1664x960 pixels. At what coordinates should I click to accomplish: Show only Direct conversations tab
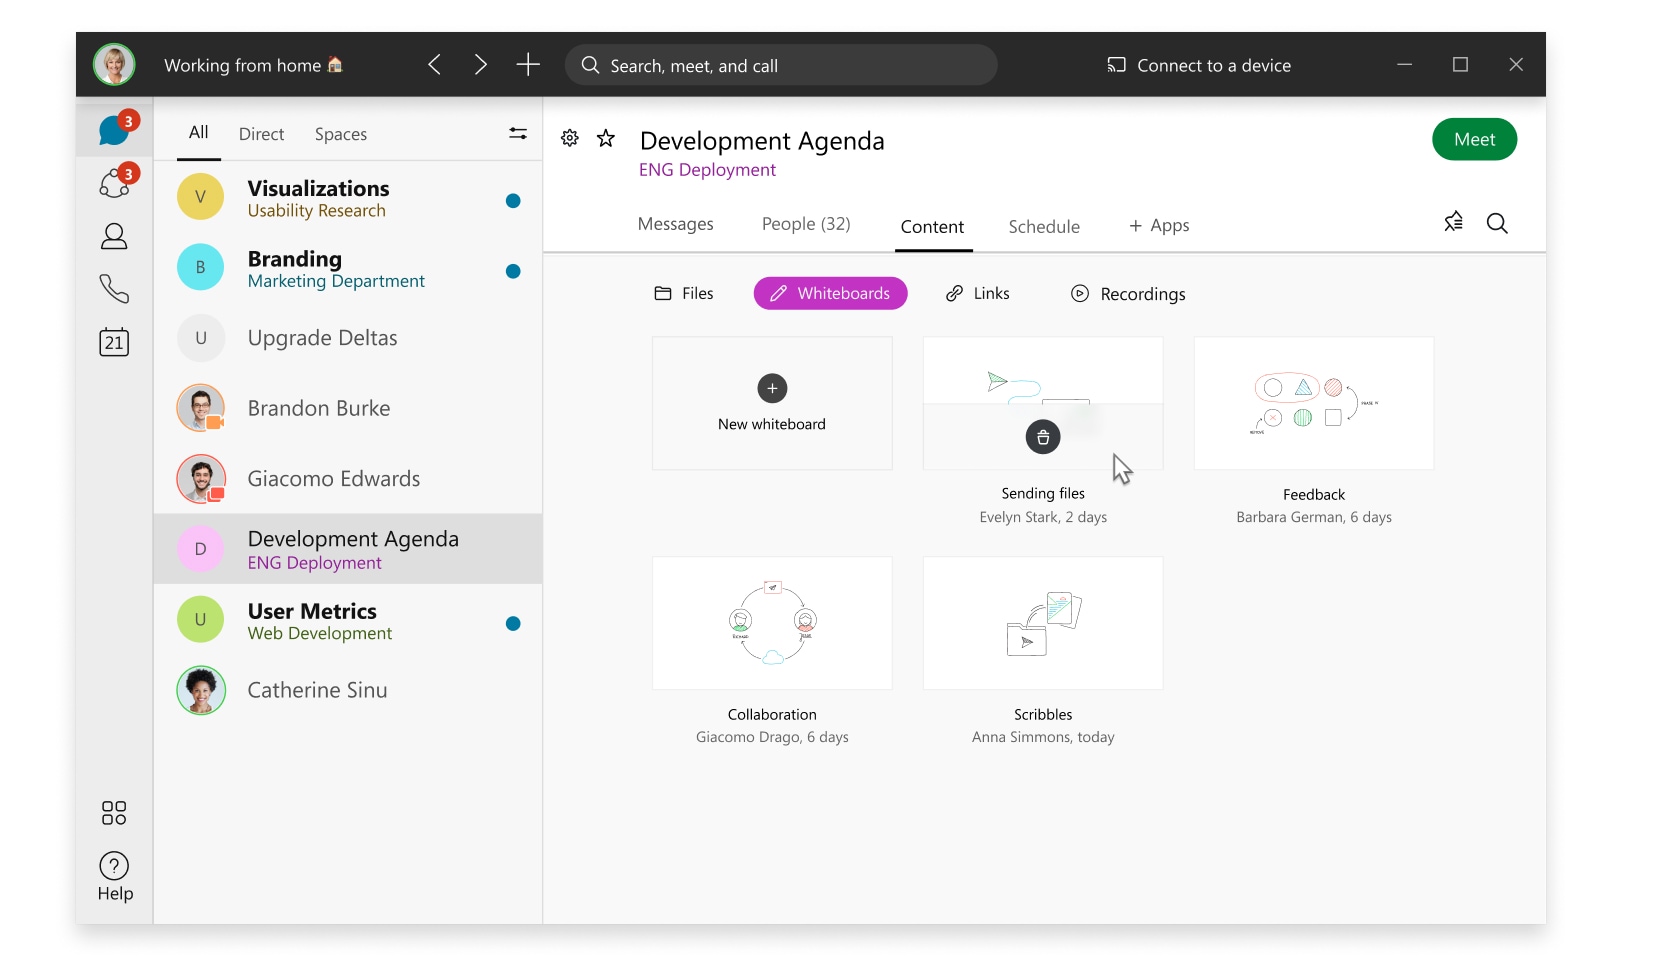(261, 134)
